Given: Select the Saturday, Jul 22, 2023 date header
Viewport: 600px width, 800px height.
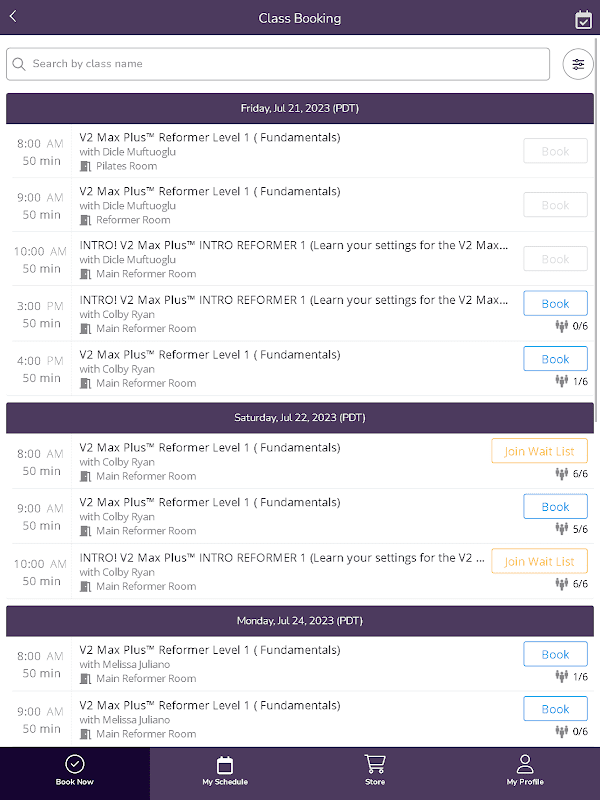Looking at the screenshot, I should click(300, 417).
